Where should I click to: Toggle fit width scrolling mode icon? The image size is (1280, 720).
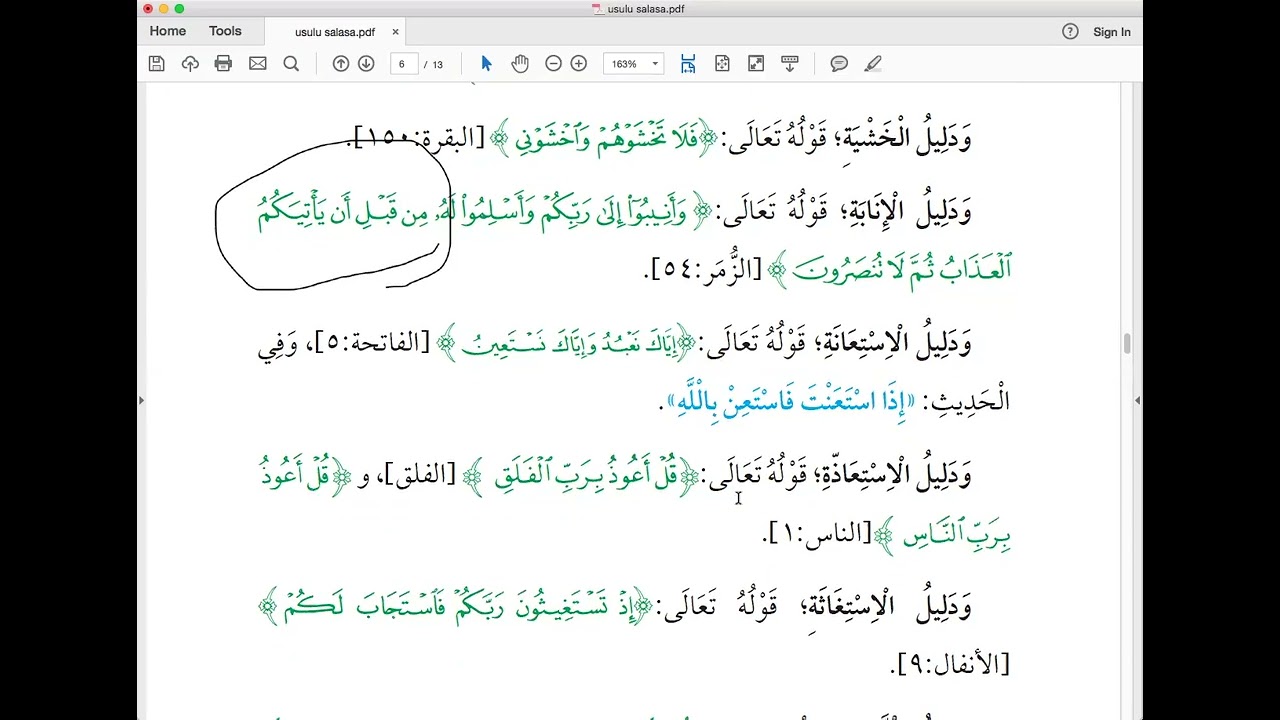(688, 64)
